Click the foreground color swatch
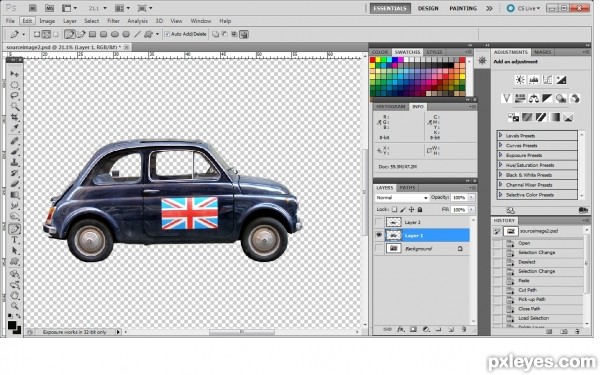The width and height of the screenshot is (600, 375). (x=12, y=325)
